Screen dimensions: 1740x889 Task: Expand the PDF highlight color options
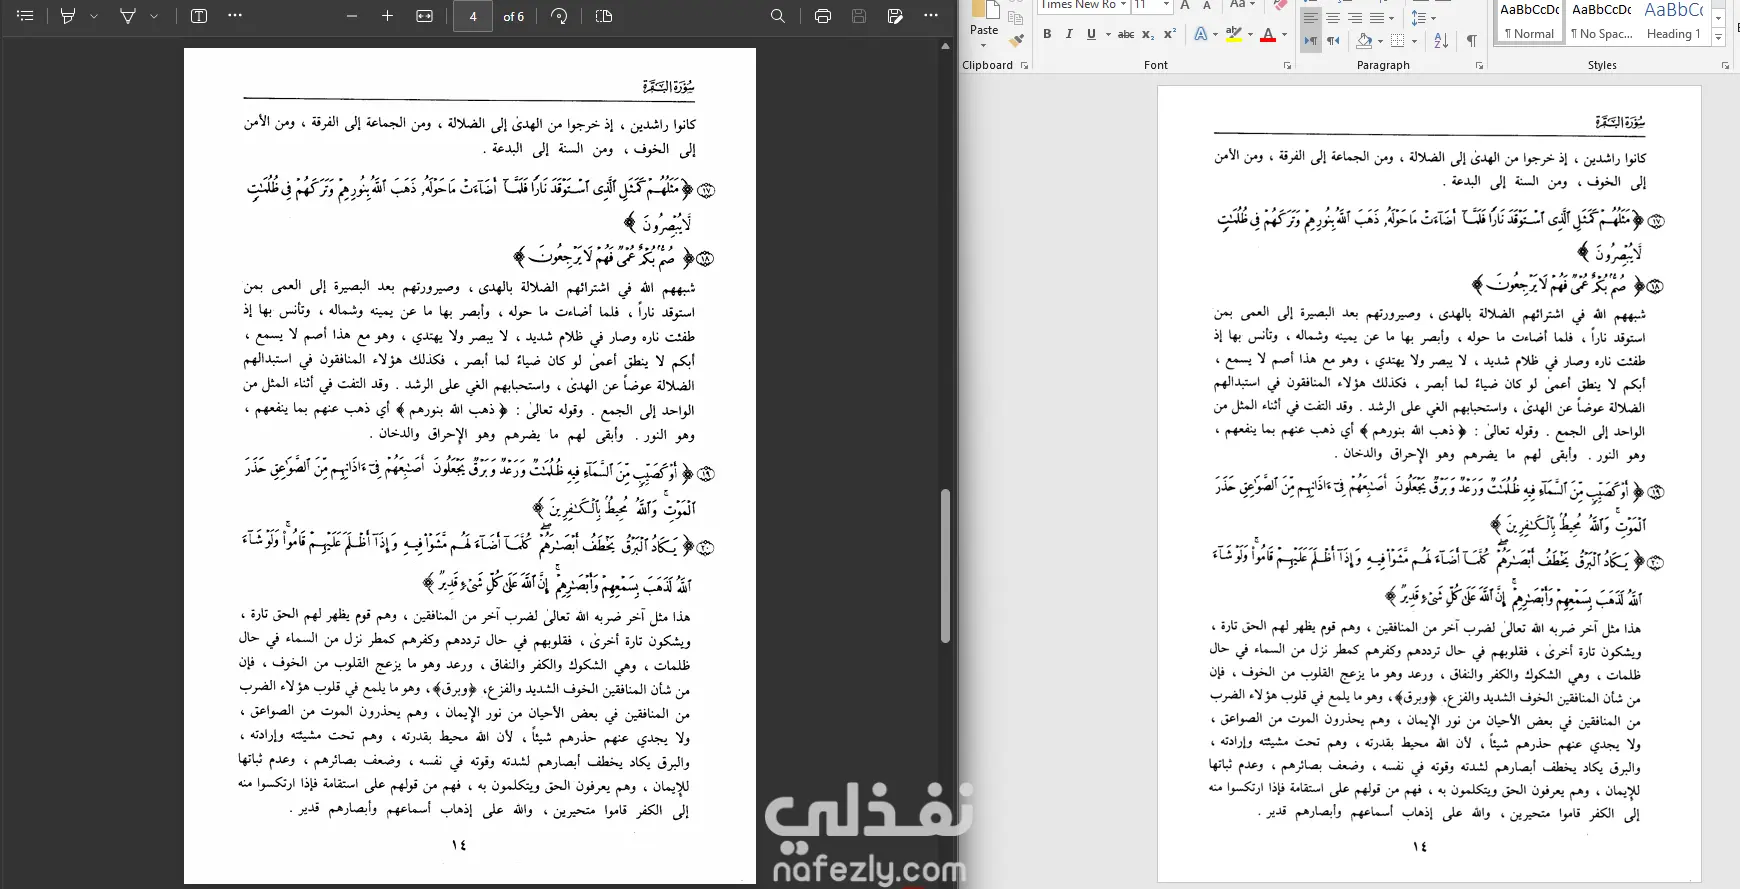[x=94, y=16]
